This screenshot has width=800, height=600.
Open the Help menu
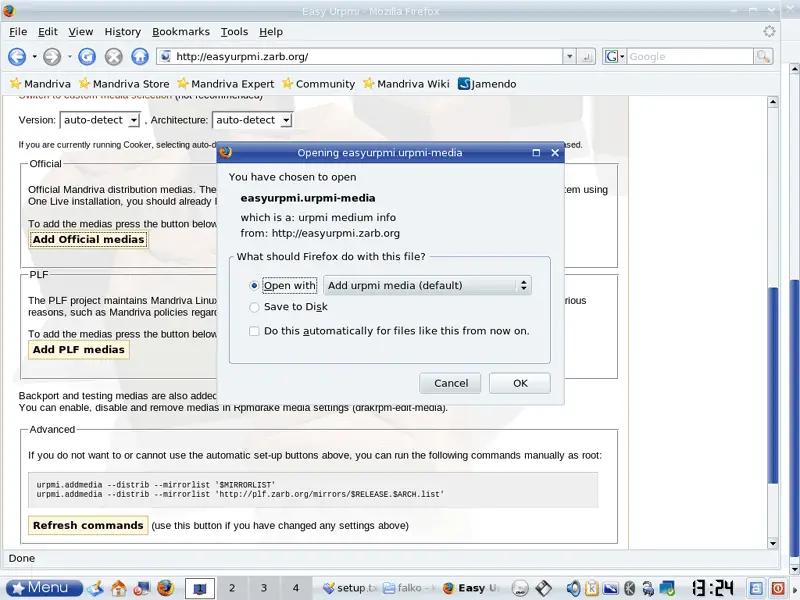pyautogui.click(x=271, y=32)
